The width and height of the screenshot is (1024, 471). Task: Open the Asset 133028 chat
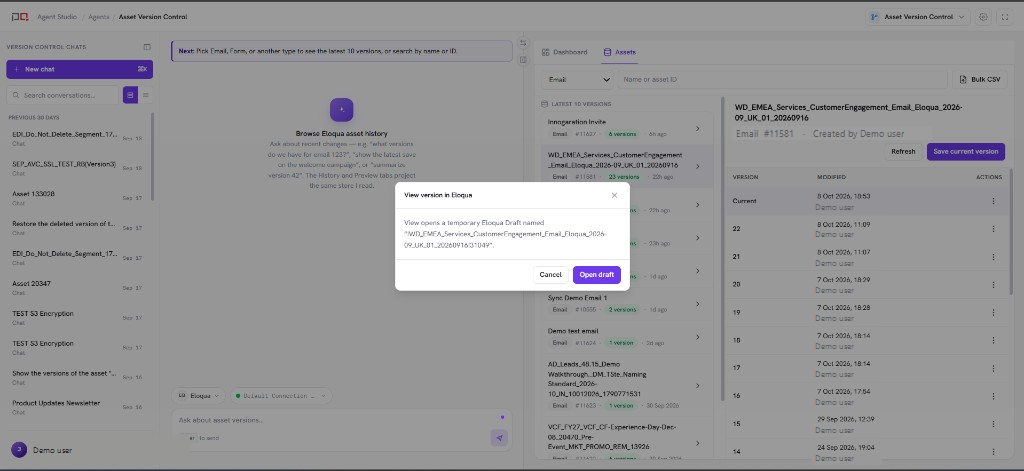[77, 197]
